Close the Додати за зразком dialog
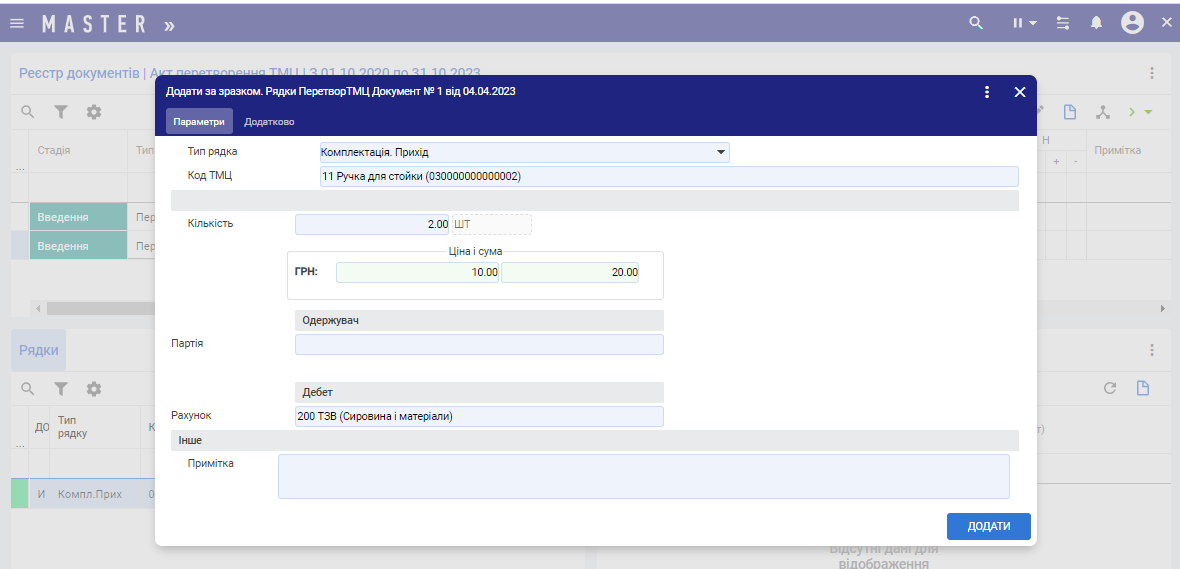This screenshot has height=569, width=1180. (x=1020, y=92)
